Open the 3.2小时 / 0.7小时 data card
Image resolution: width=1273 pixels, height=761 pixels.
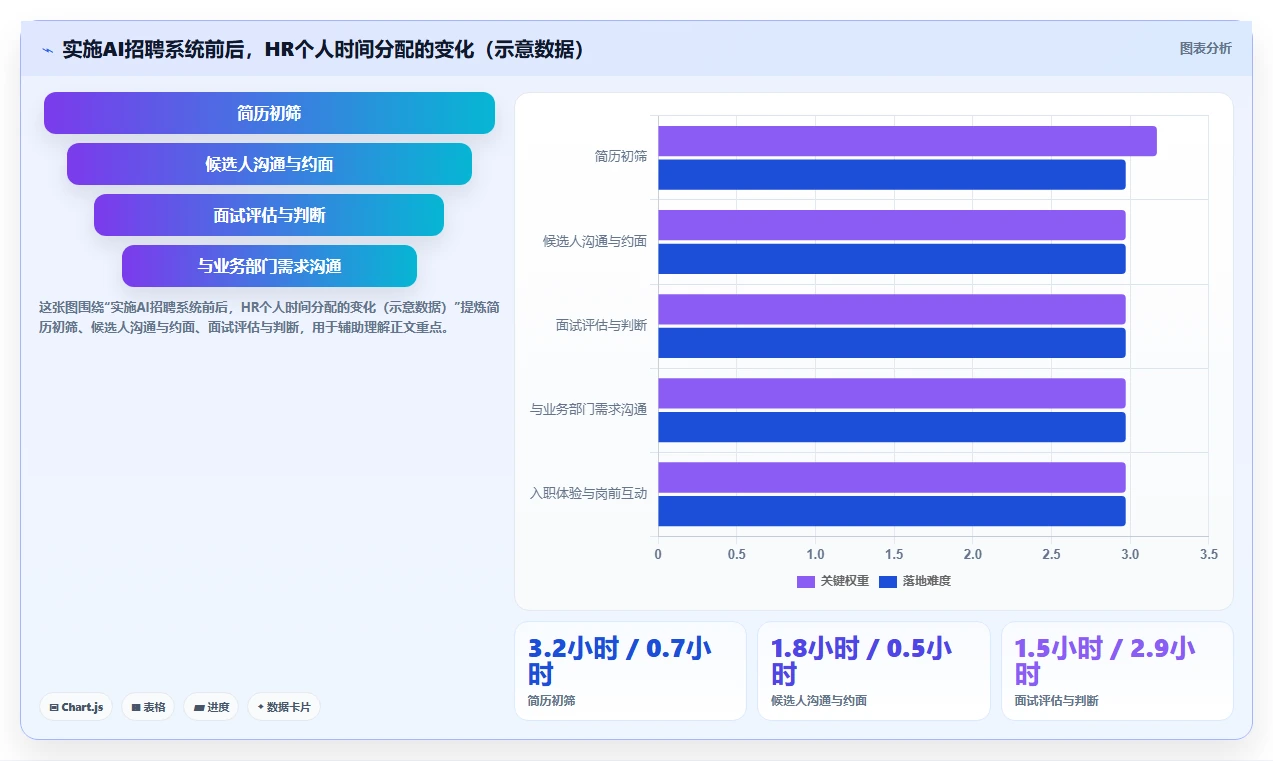pyautogui.click(x=630, y=671)
